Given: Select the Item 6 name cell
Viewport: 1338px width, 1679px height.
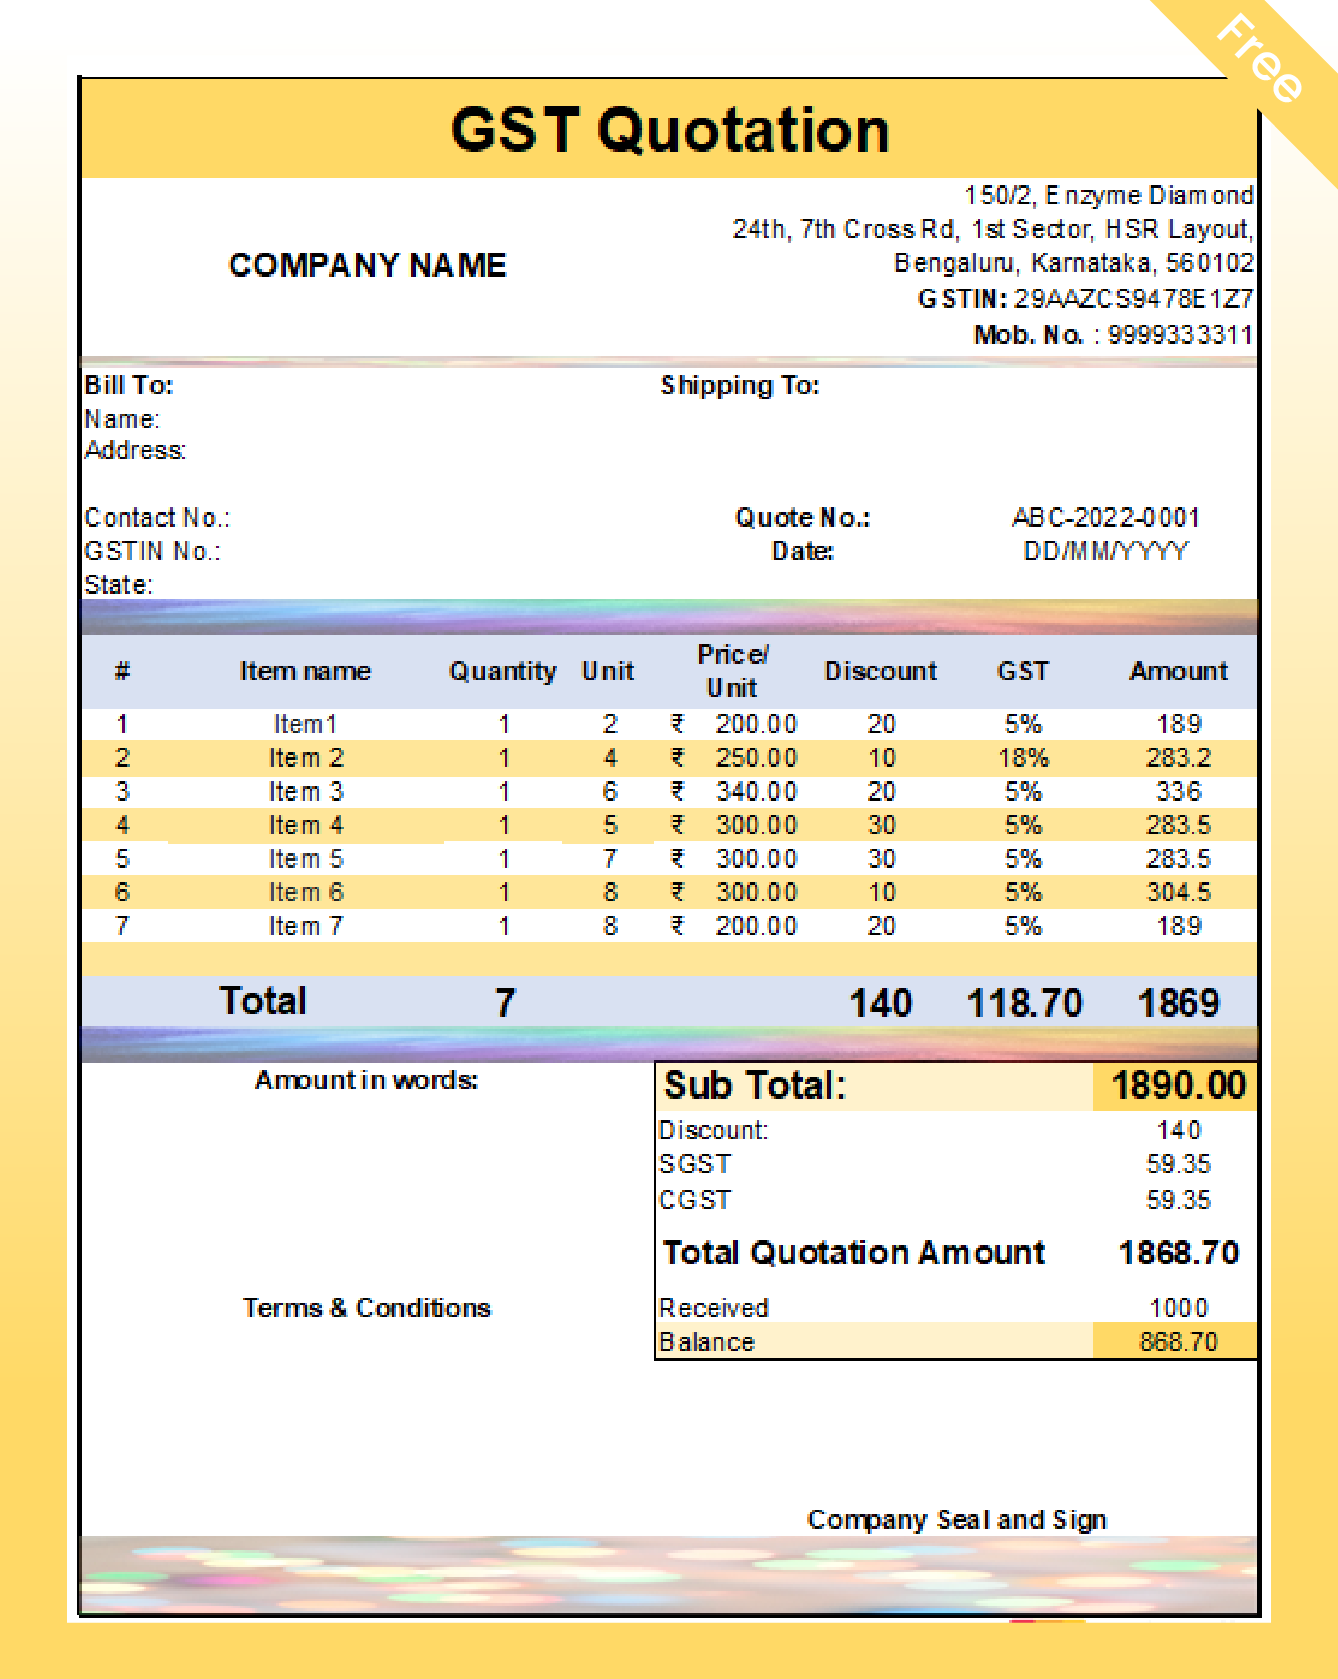Looking at the screenshot, I should point(305,892).
